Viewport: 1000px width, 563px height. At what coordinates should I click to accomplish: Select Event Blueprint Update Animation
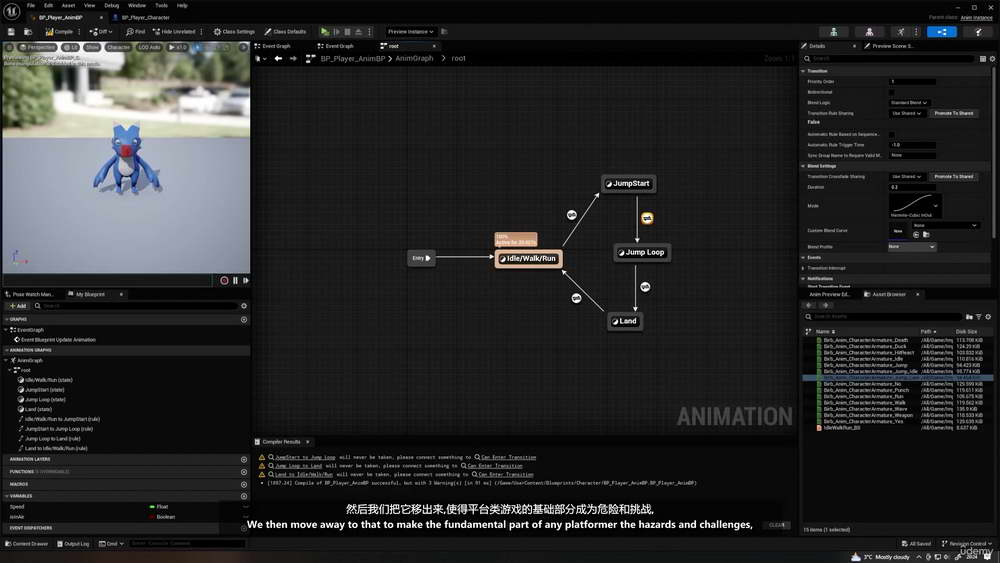point(58,340)
